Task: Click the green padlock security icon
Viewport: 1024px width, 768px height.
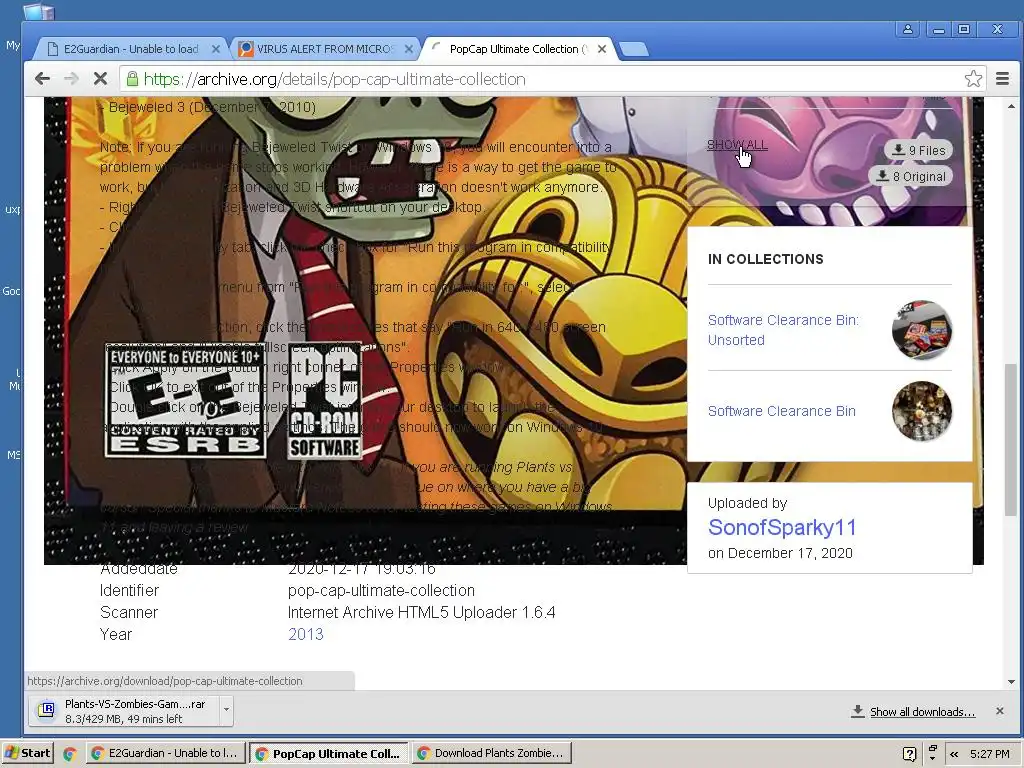Action: [132, 79]
